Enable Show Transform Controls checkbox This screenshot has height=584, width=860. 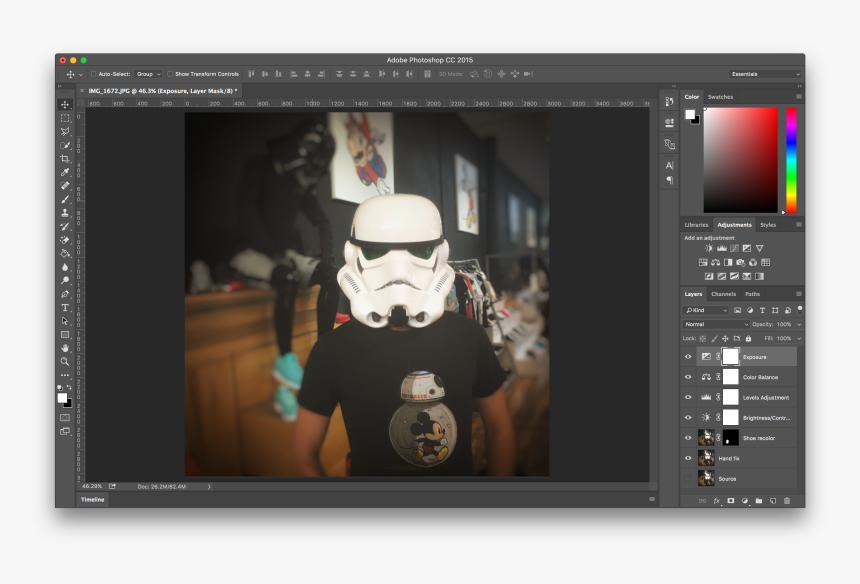(x=170, y=74)
